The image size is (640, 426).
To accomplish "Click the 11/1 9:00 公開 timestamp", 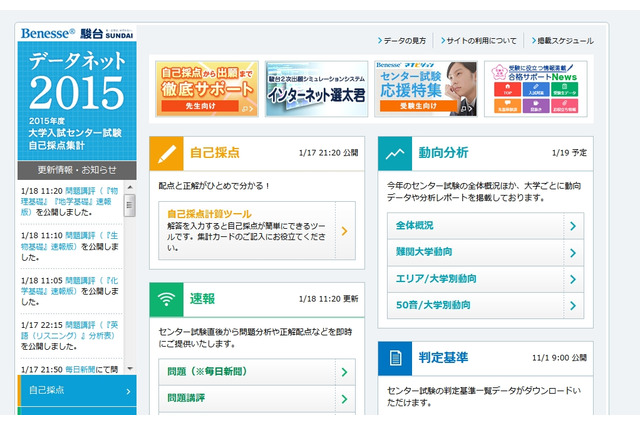I will [x=560, y=358].
